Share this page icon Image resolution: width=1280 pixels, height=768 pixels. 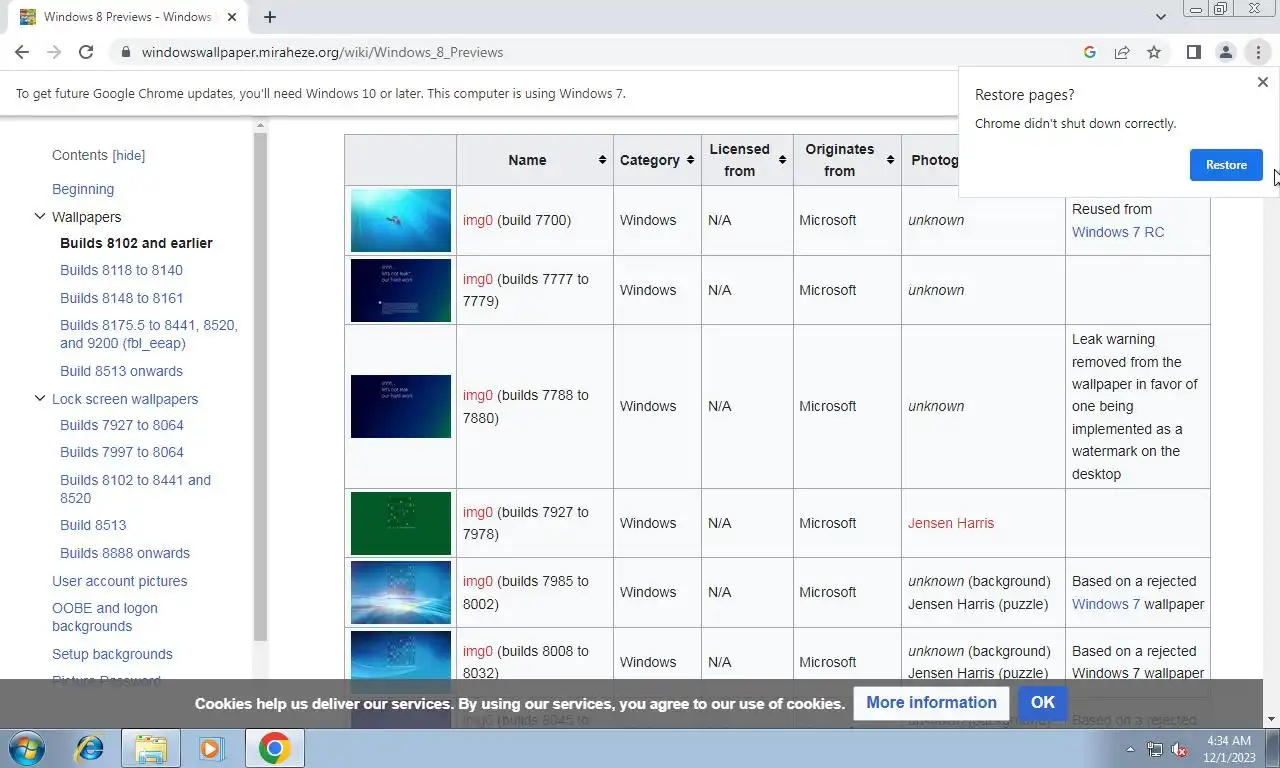point(1122,52)
